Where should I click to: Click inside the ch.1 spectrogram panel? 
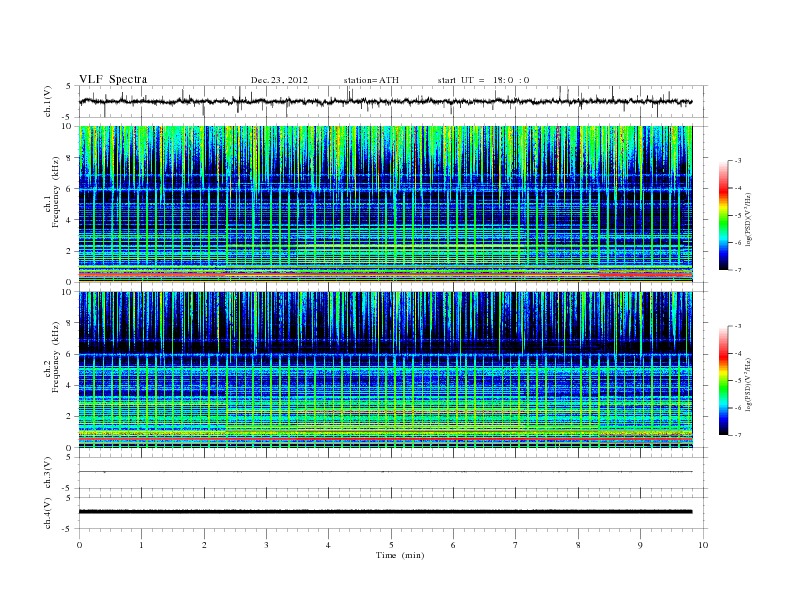(x=385, y=204)
